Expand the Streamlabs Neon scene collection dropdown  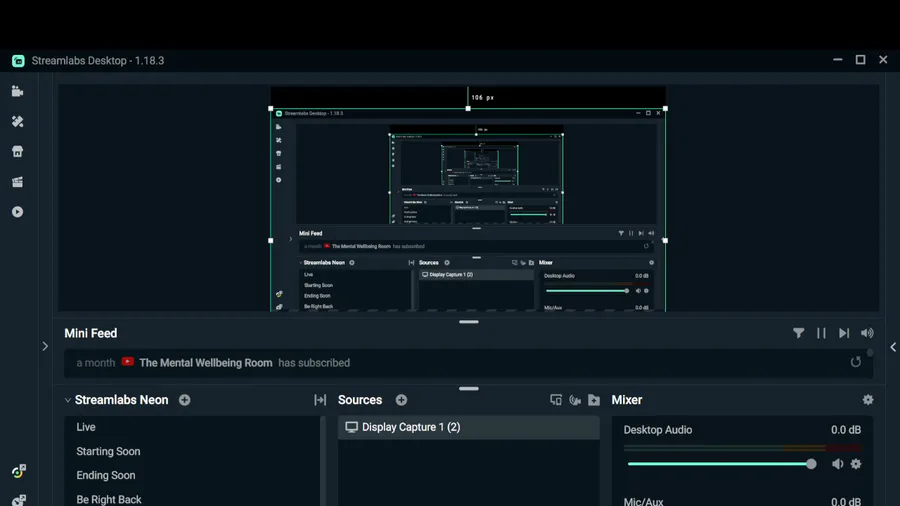tap(68, 400)
